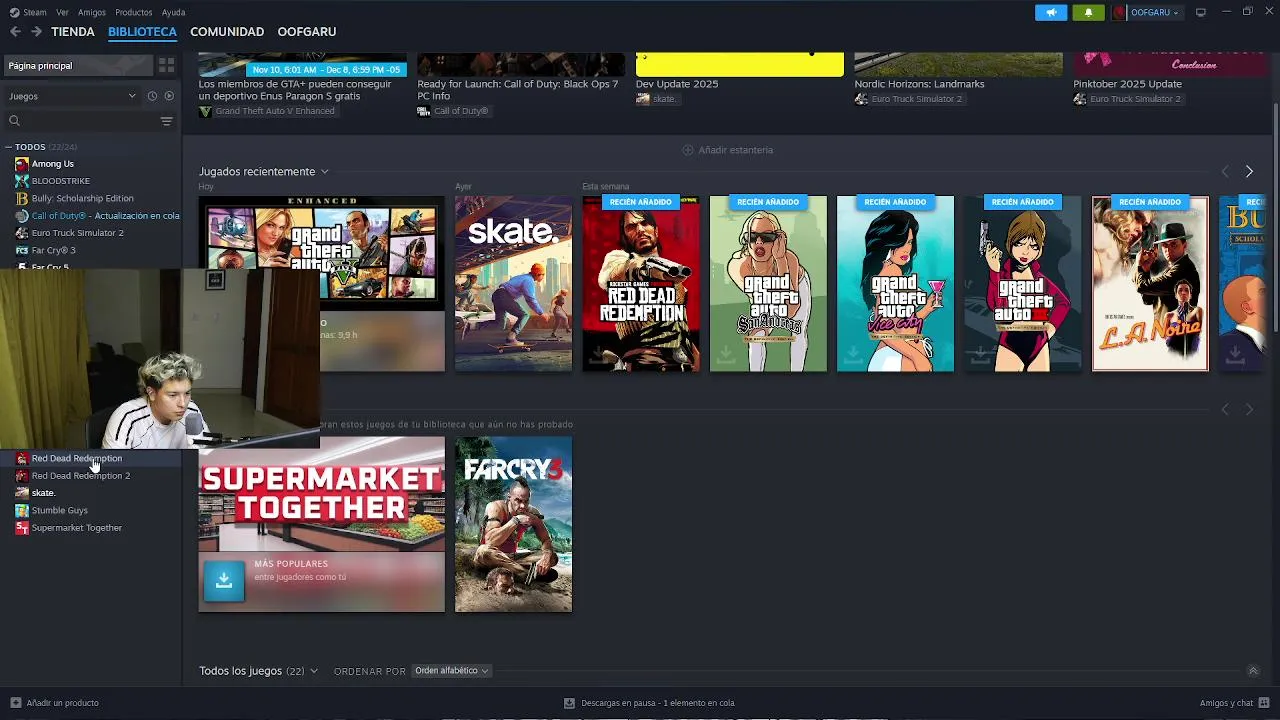Click the library search magnifier icon

[14, 121]
